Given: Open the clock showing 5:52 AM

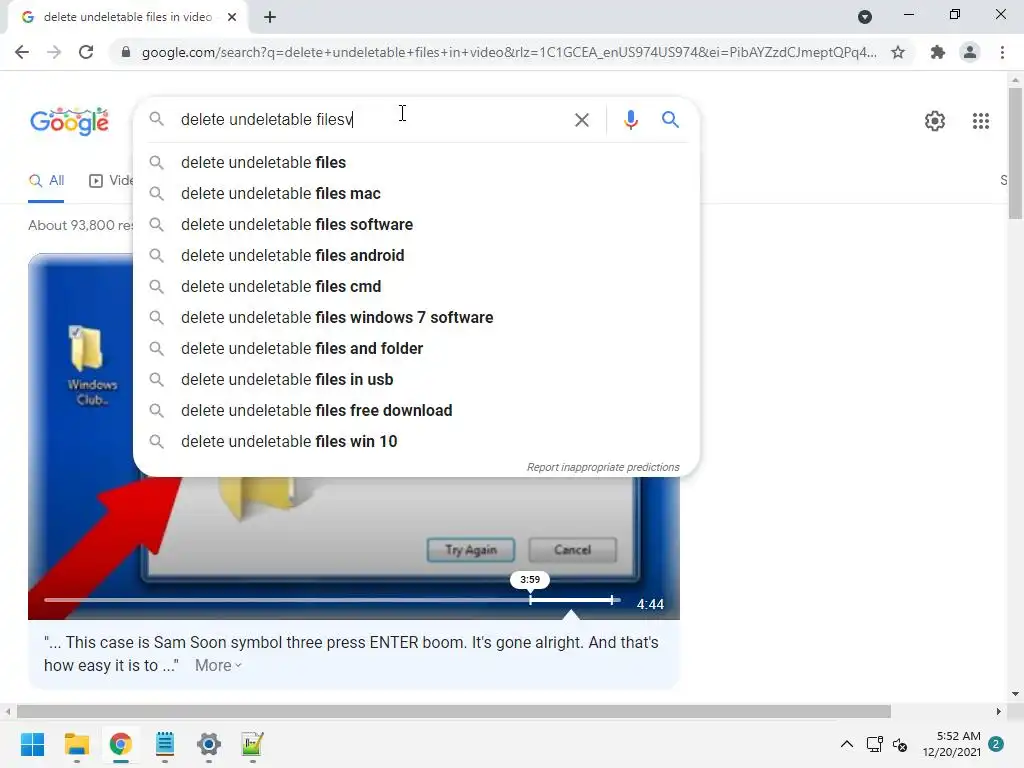Looking at the screenshot, I should tap(952, 744).
